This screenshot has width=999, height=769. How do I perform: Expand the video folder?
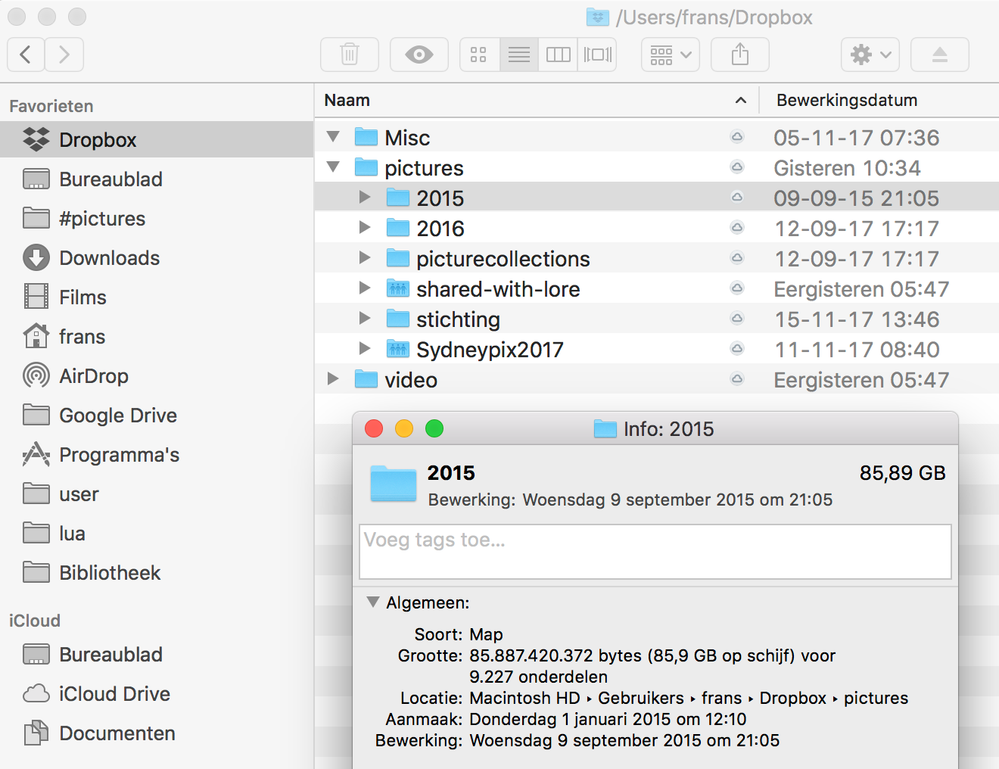pyautogui.click(x=334, y=380)
